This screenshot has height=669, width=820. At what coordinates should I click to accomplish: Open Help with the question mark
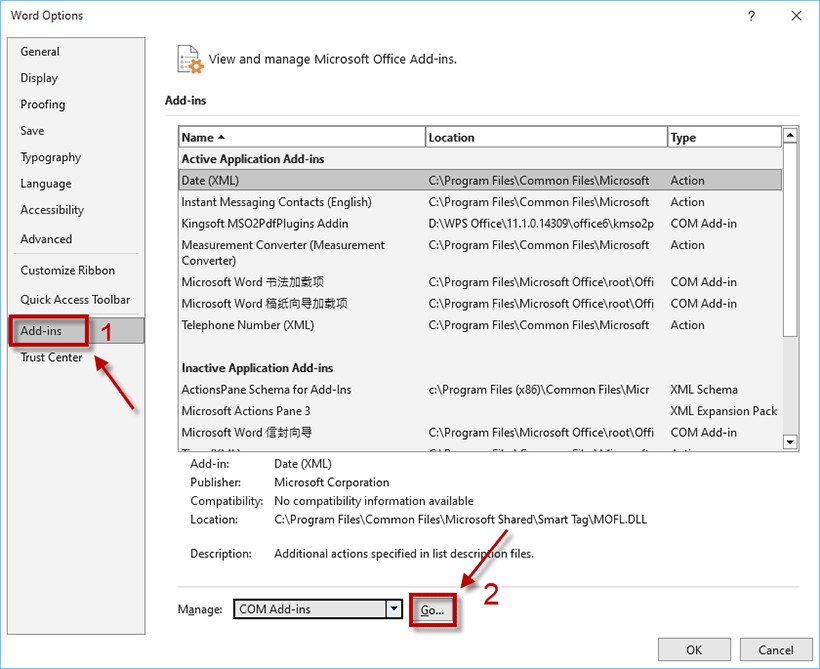(x=751, y=16)
